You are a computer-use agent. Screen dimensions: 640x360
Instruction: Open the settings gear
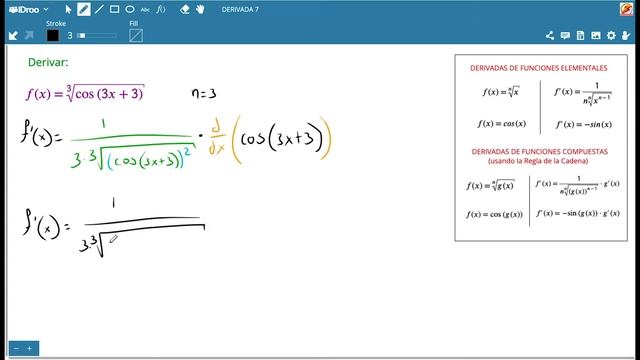coord(611,36)
